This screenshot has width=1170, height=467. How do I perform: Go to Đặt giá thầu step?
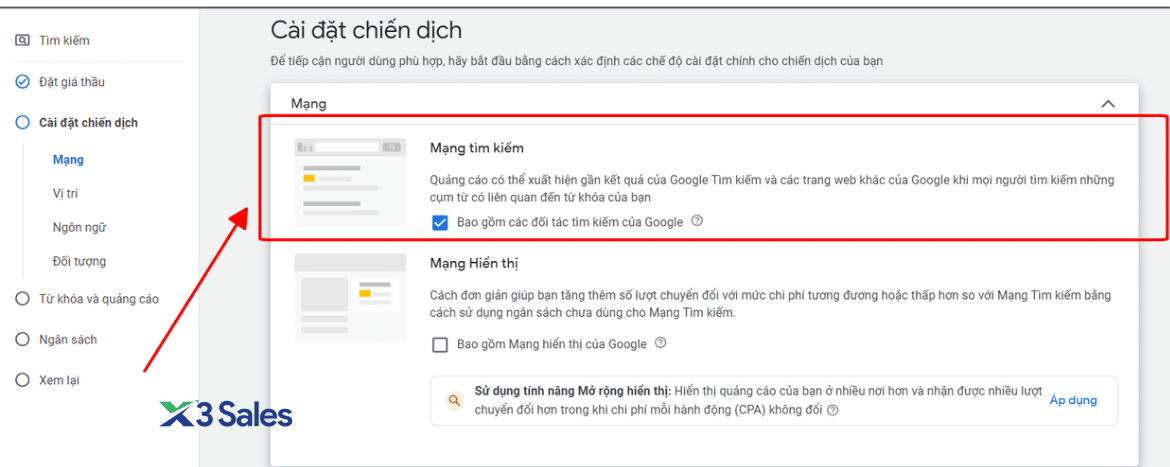click(x=72, y=81)
